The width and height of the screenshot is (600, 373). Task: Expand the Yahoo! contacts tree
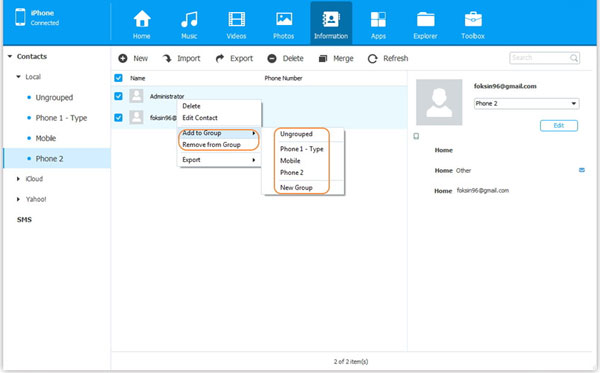[18, 199]
